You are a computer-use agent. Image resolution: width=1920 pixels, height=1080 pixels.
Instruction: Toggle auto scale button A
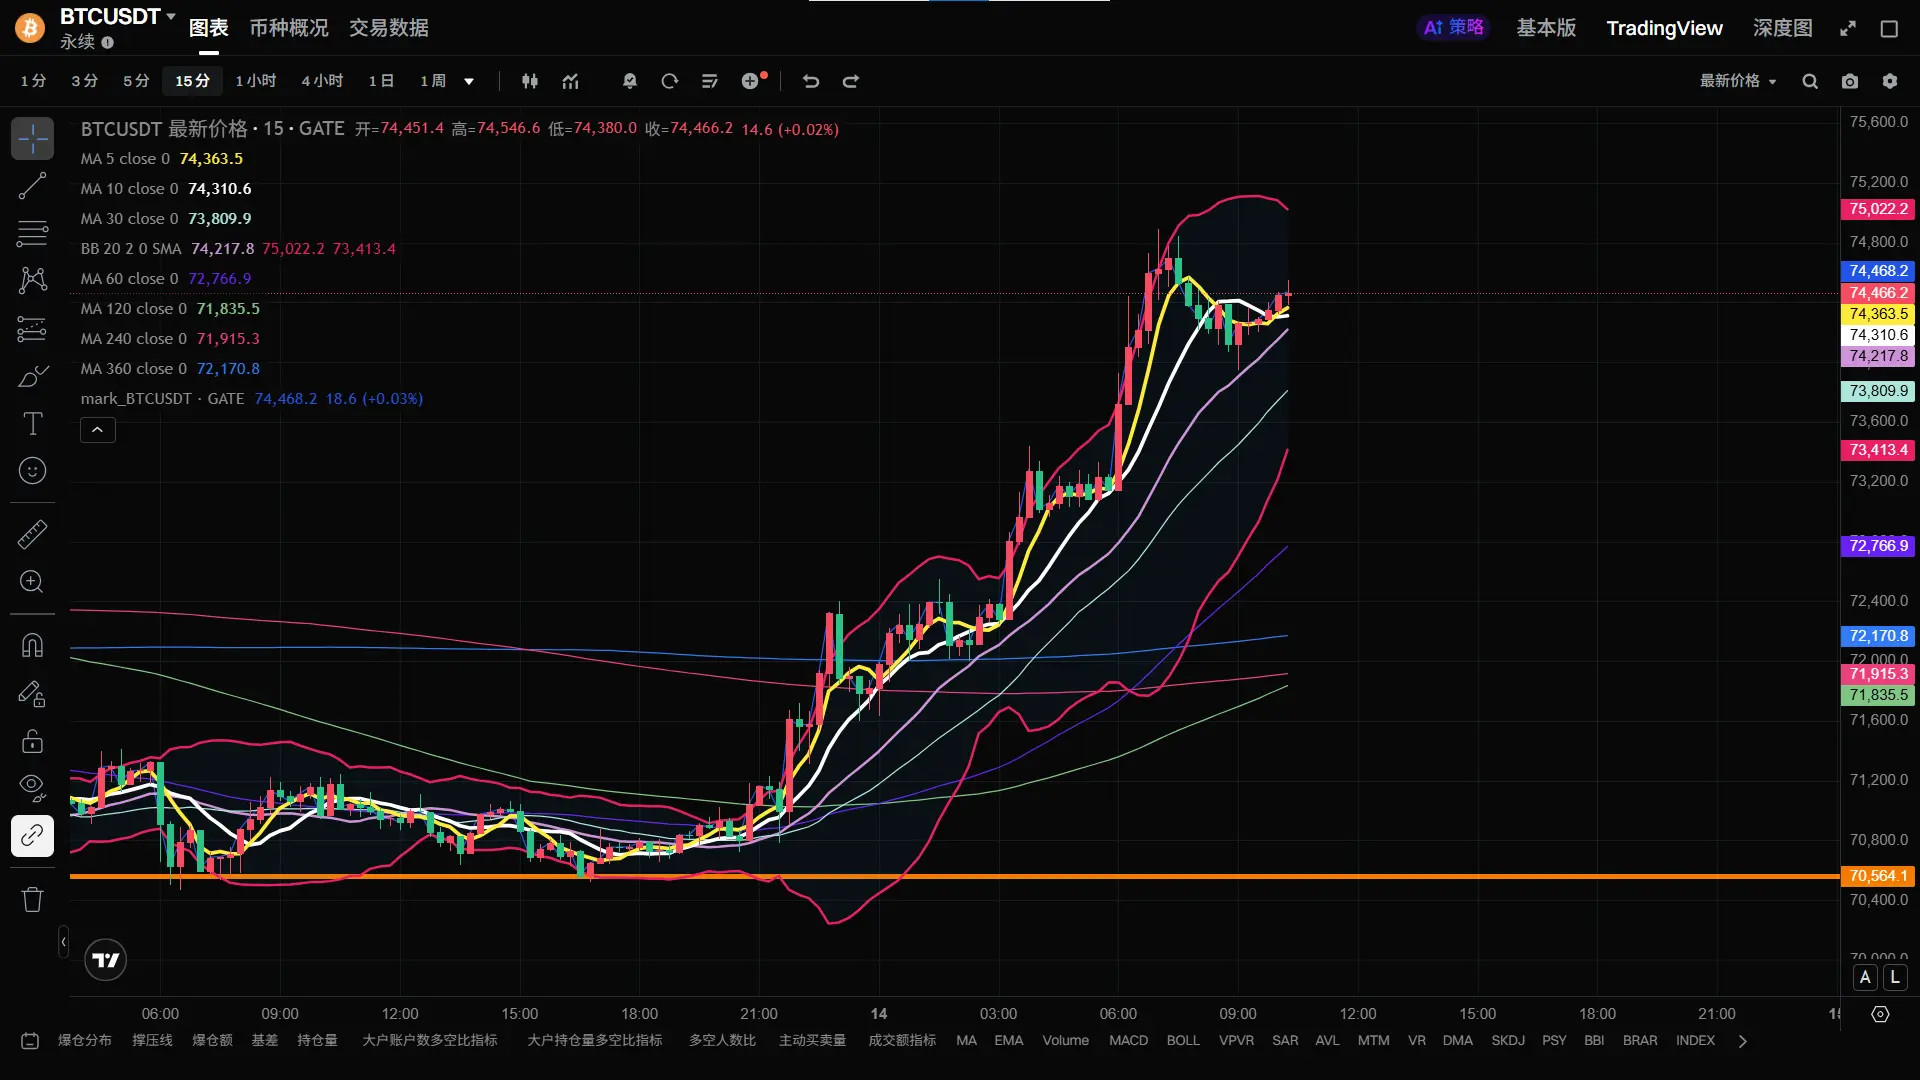click(1865, 978)
